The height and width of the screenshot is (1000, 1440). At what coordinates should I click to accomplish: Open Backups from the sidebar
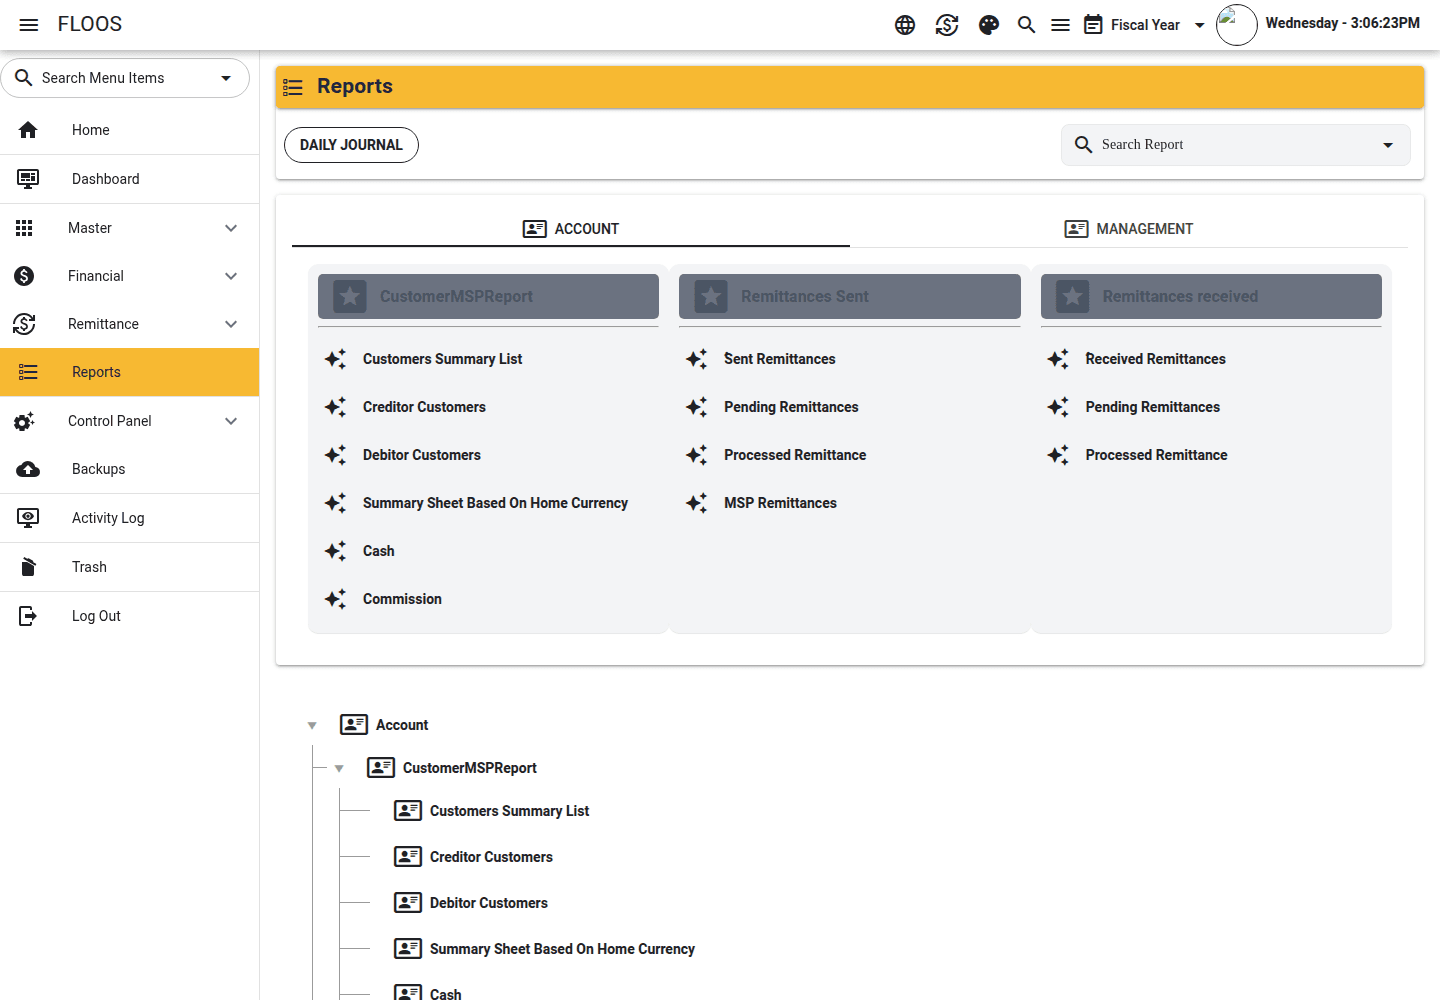pyautogui.click(x=130, y=469)
